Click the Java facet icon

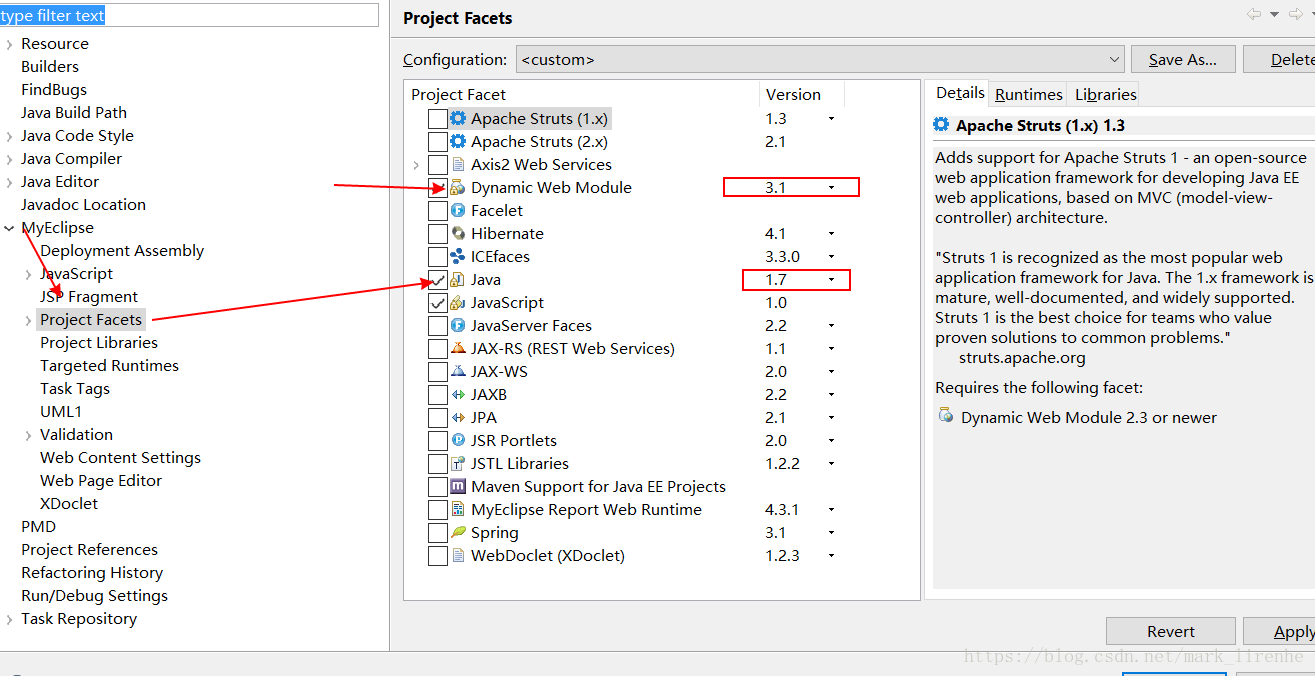click(x=458, y=279)
